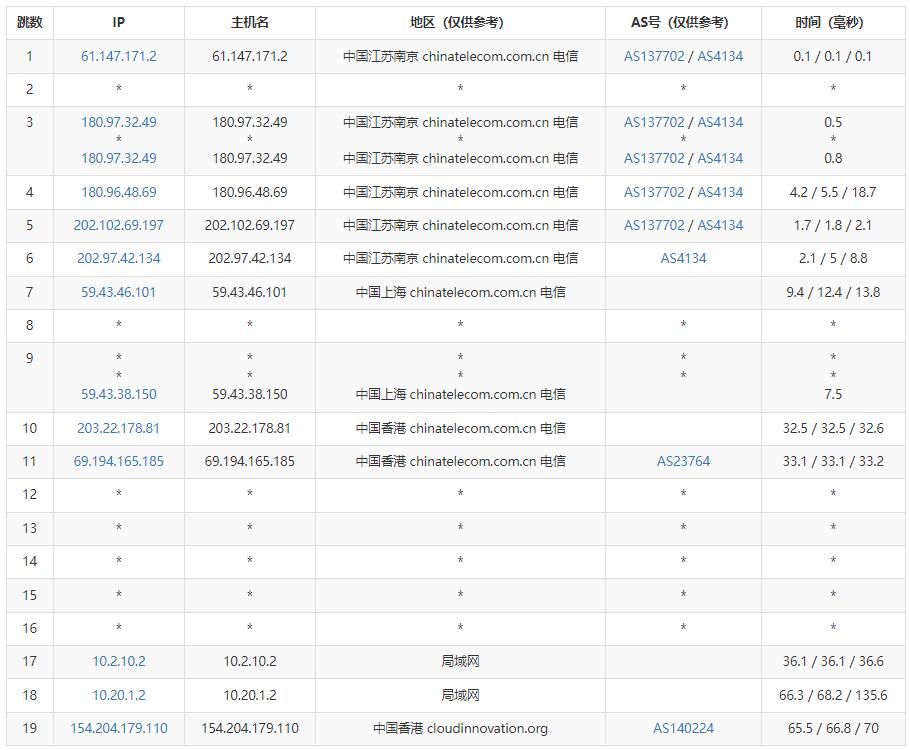Select the time value 4.2 / 5.5 / 18.7
Image resolution: width=910 pixels, height=750 pixels.
coord(833,192)
